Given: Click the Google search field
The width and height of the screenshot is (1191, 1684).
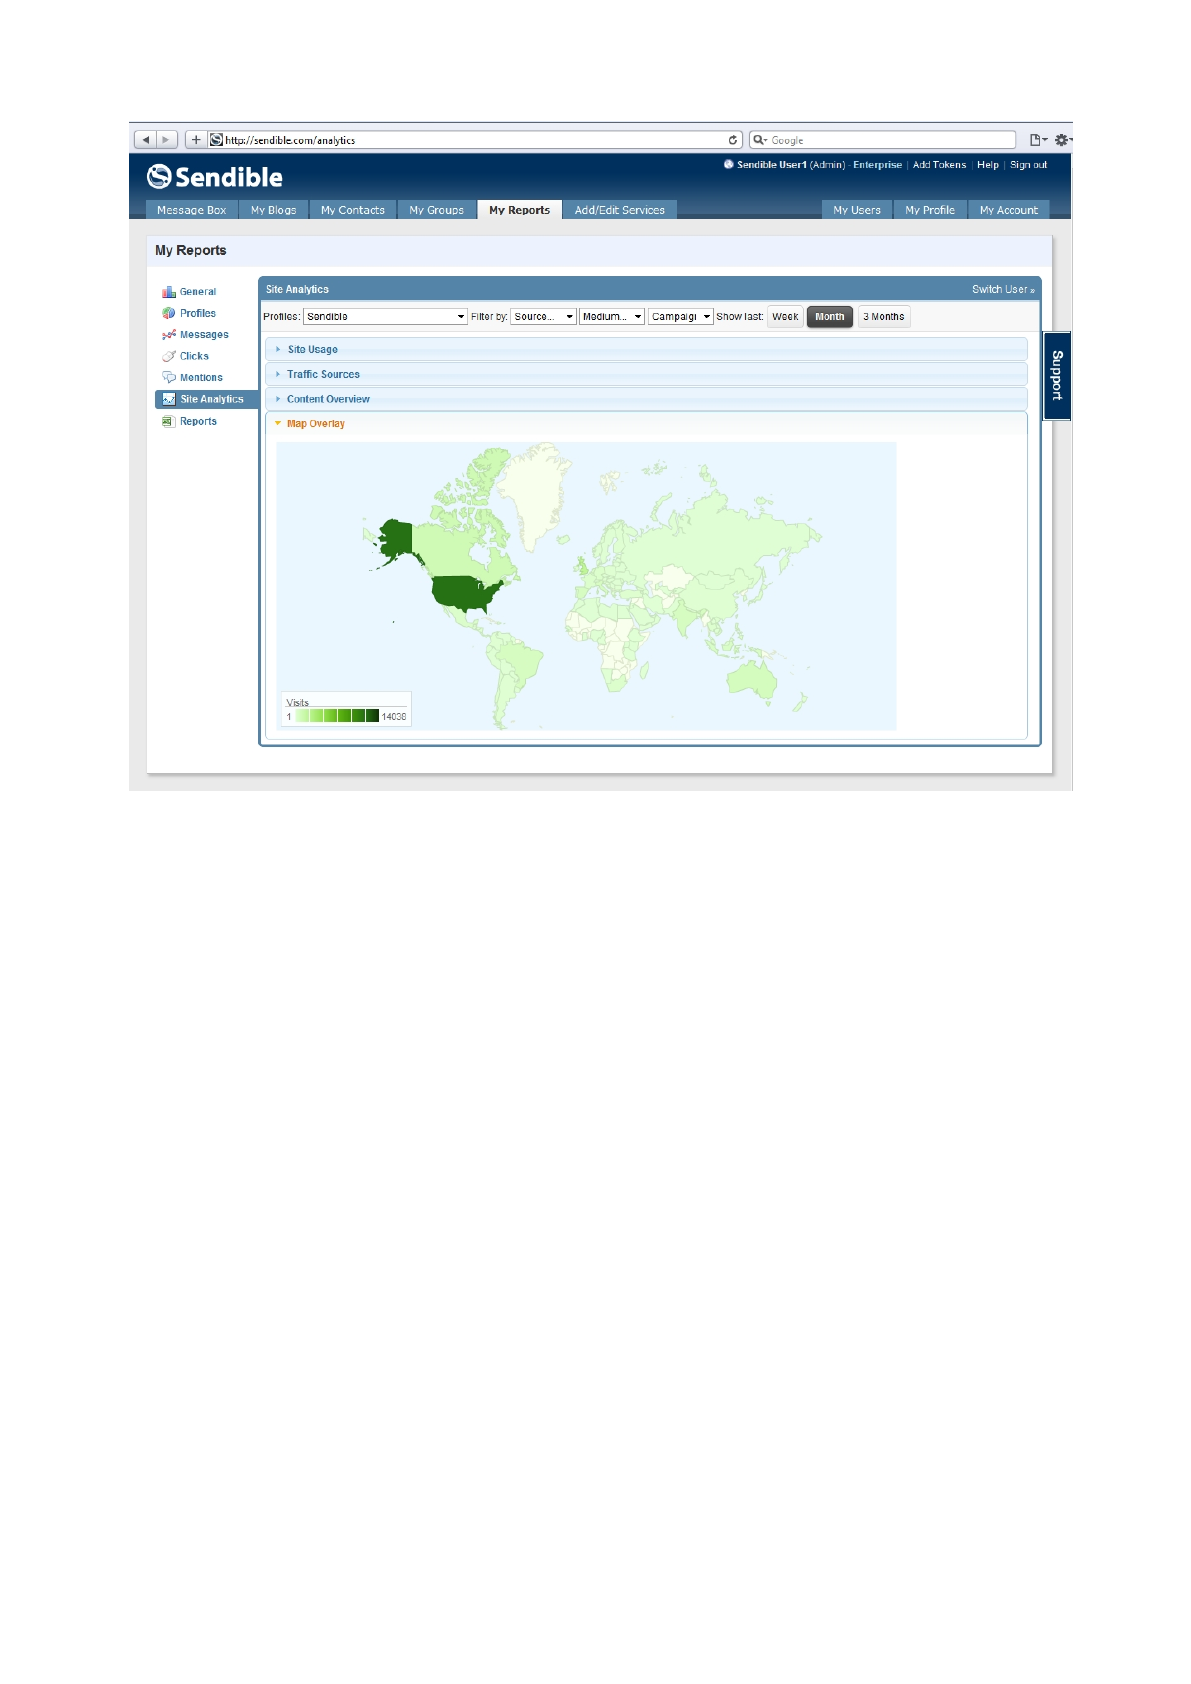Looking at the screenshot, I should point(883,140).
